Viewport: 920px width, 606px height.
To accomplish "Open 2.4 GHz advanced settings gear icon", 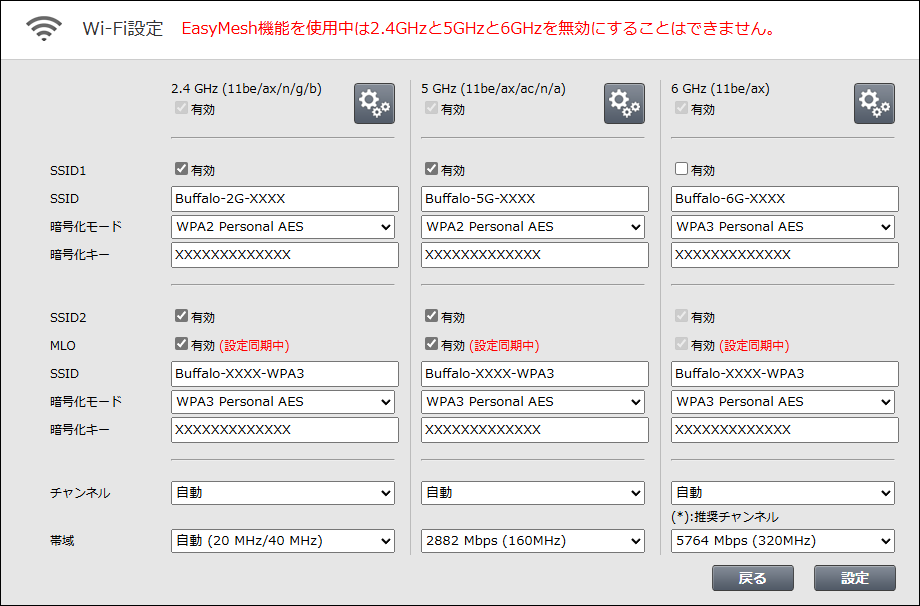I will (x=374, y=103).
